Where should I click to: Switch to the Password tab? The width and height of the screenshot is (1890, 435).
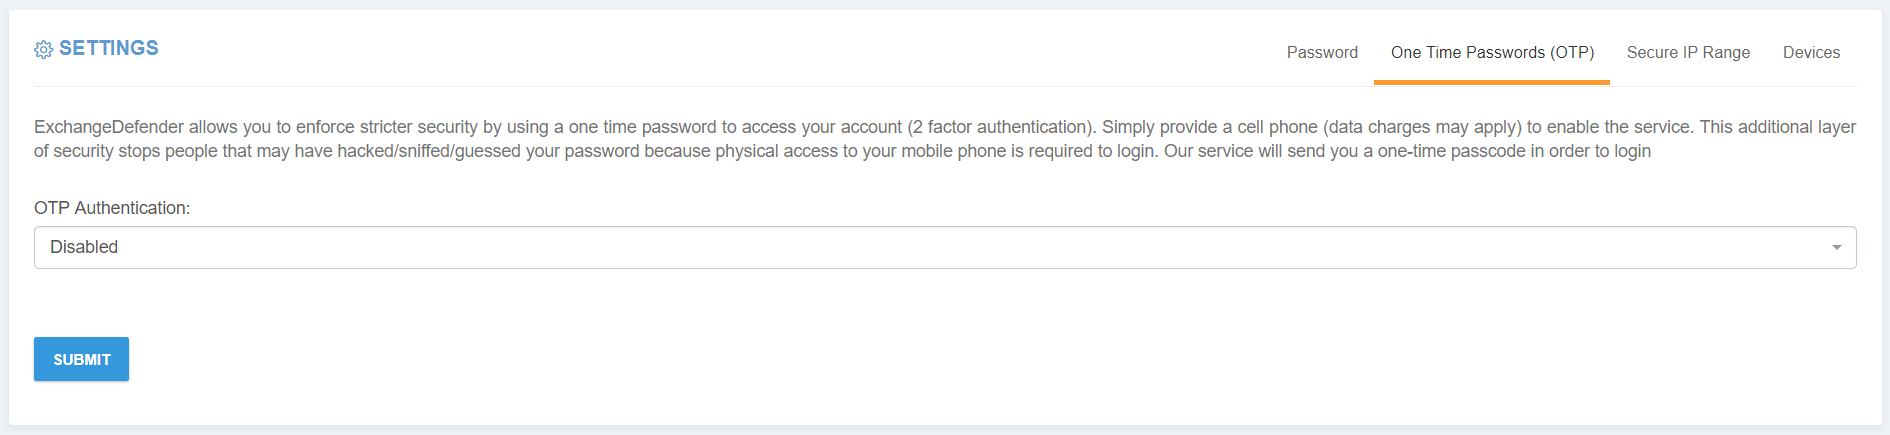pos(1322,52)
